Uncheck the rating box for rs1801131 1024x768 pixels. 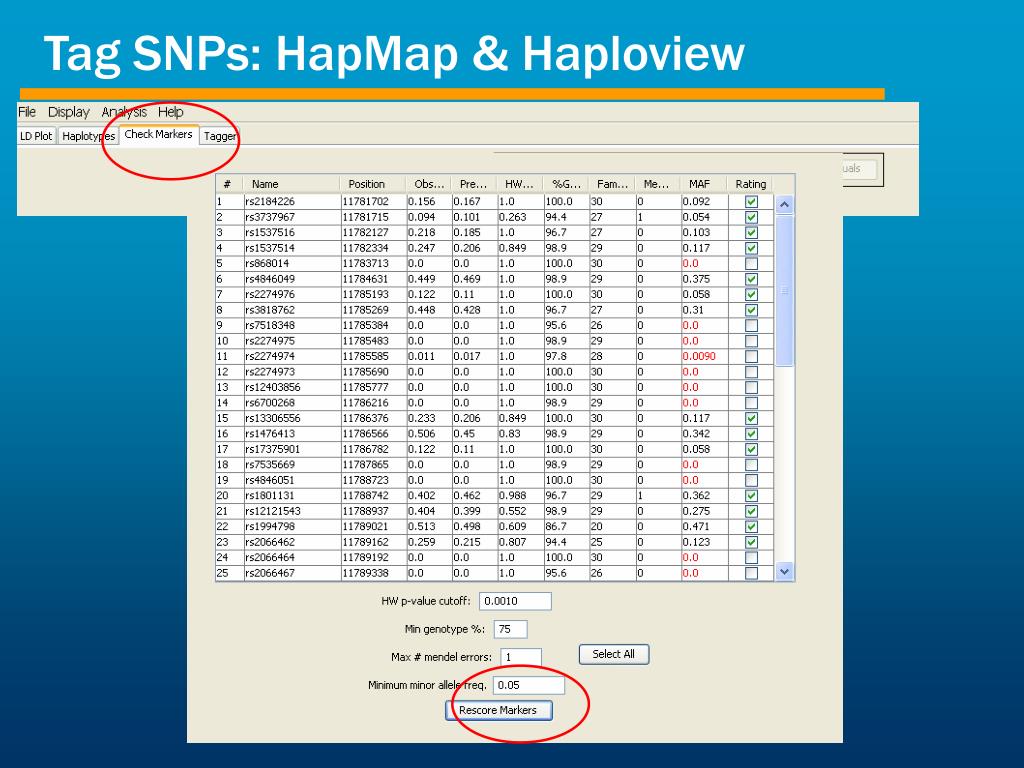(x=751, y=496)
